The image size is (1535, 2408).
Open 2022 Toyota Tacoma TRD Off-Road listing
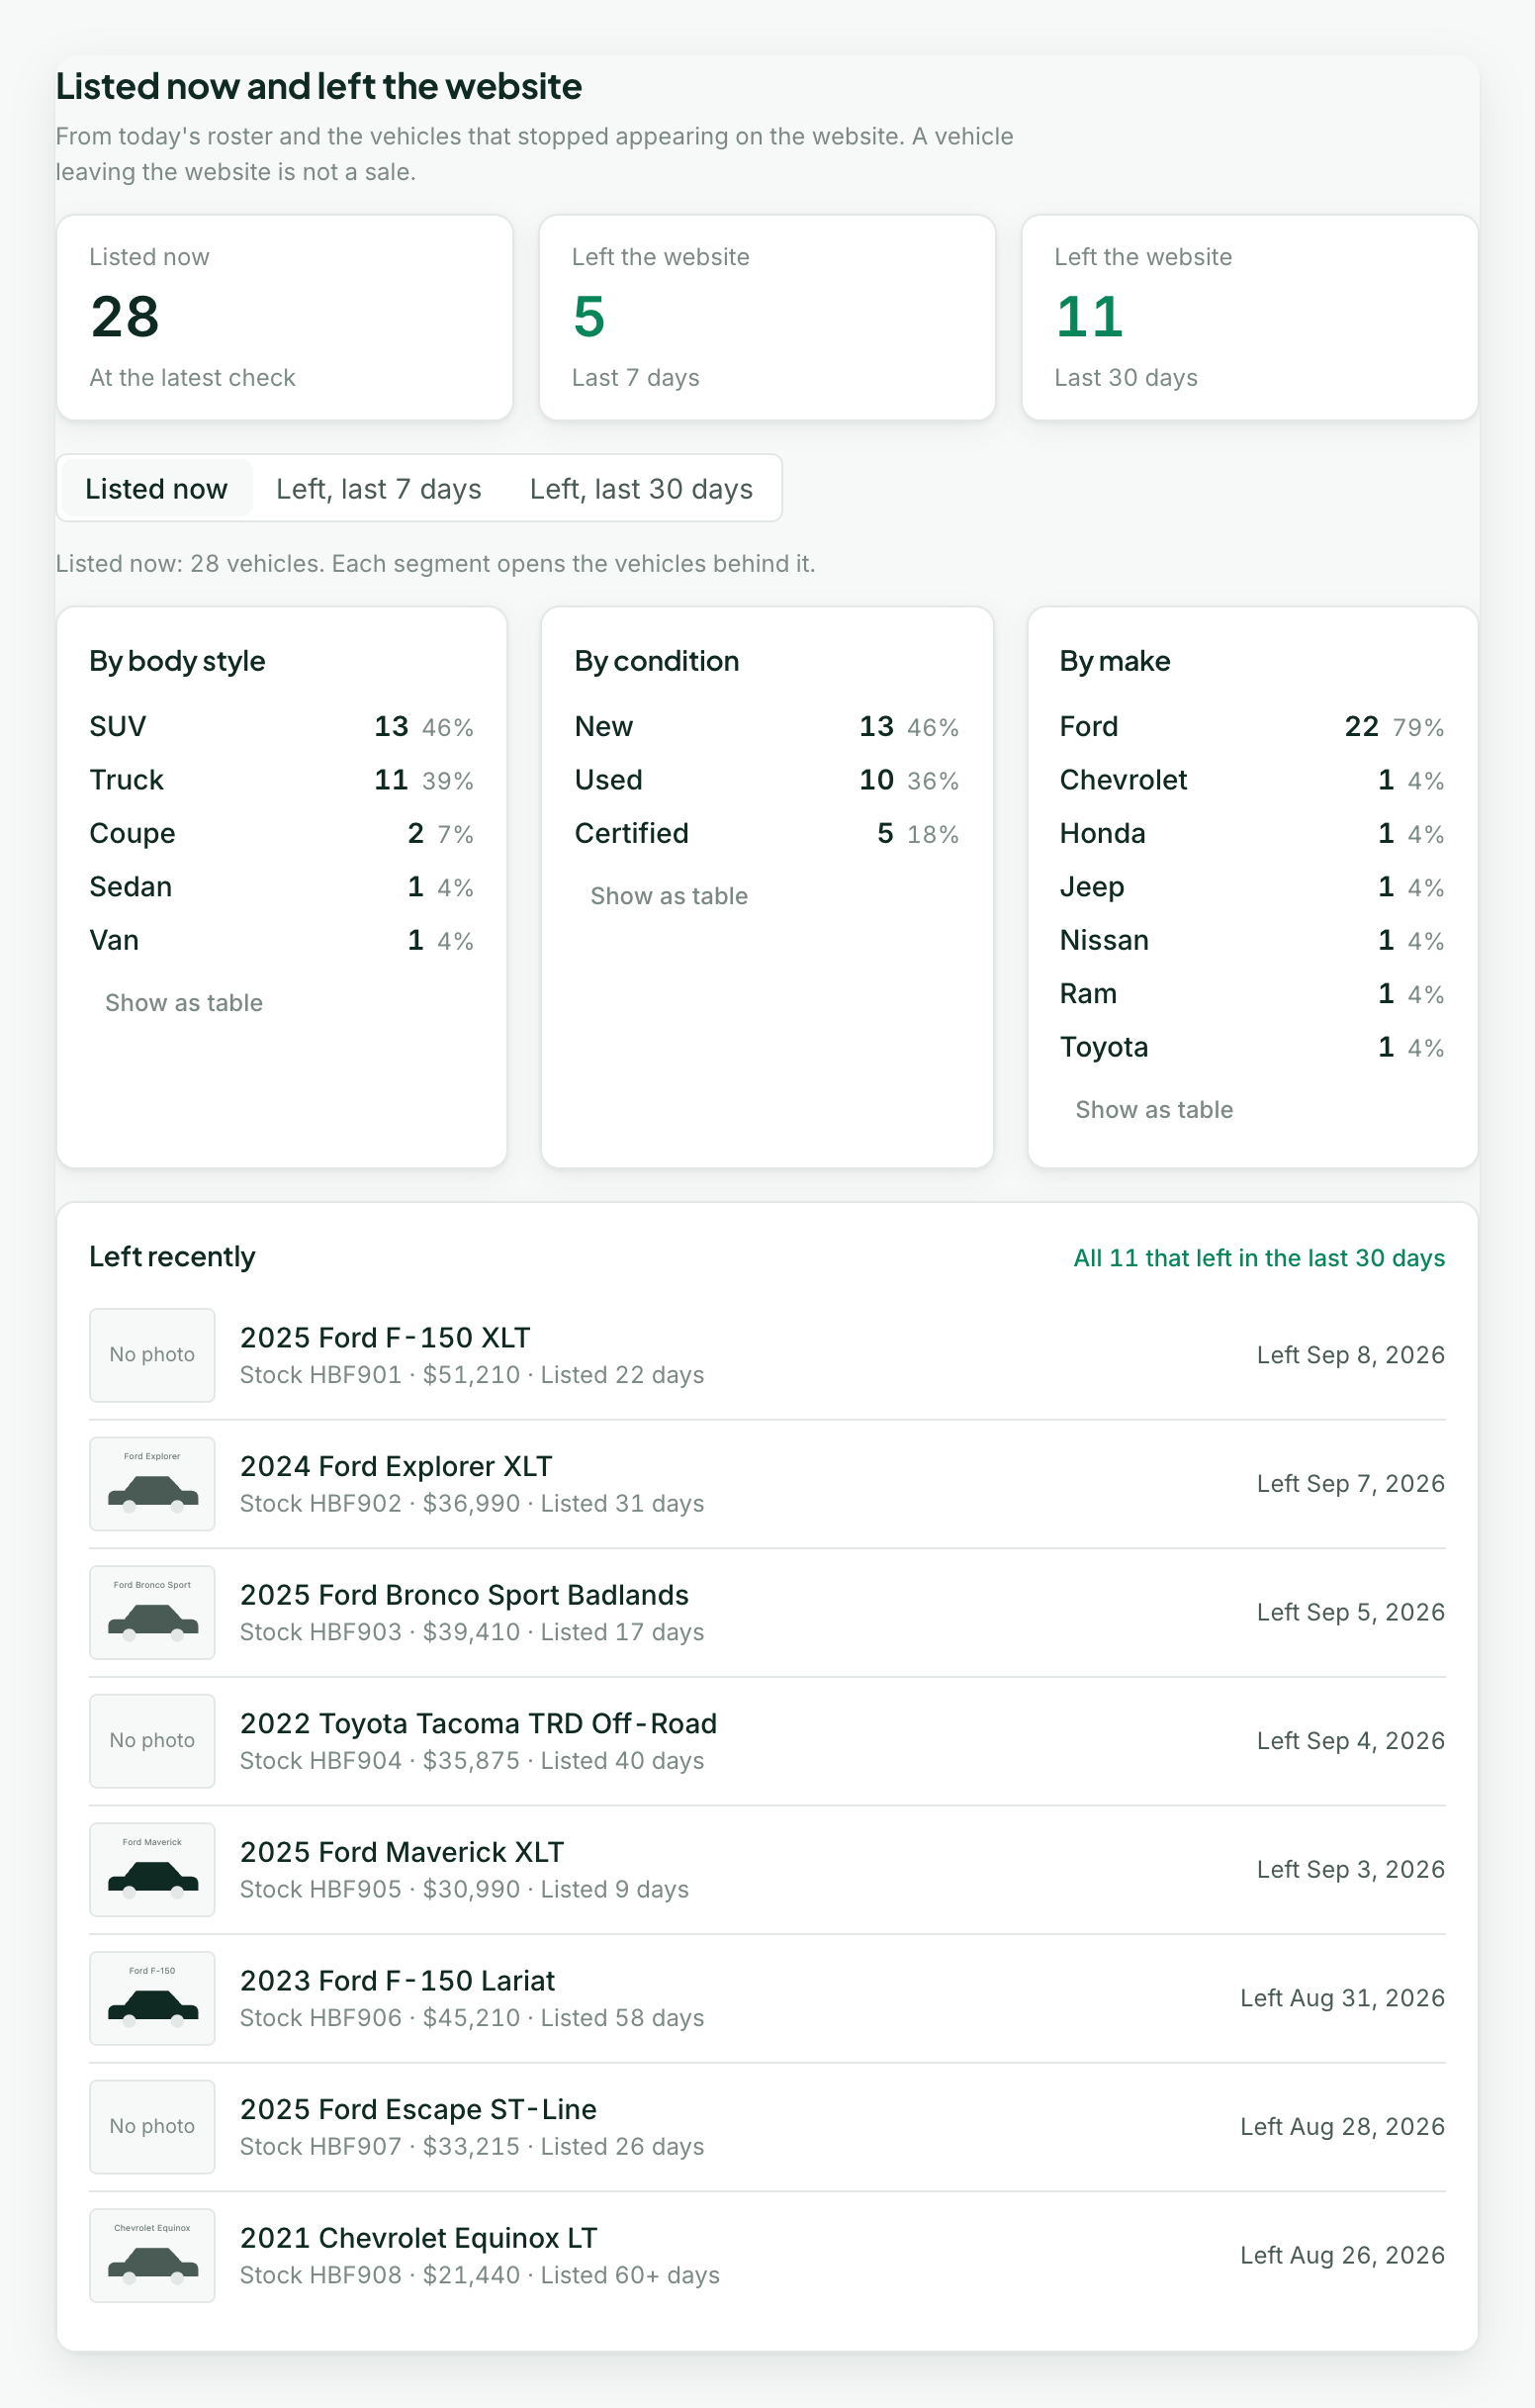767,1741
